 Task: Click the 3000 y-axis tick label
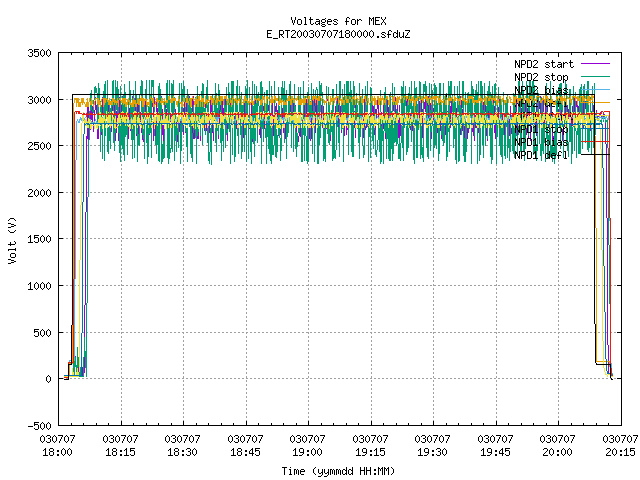[39, 100]
